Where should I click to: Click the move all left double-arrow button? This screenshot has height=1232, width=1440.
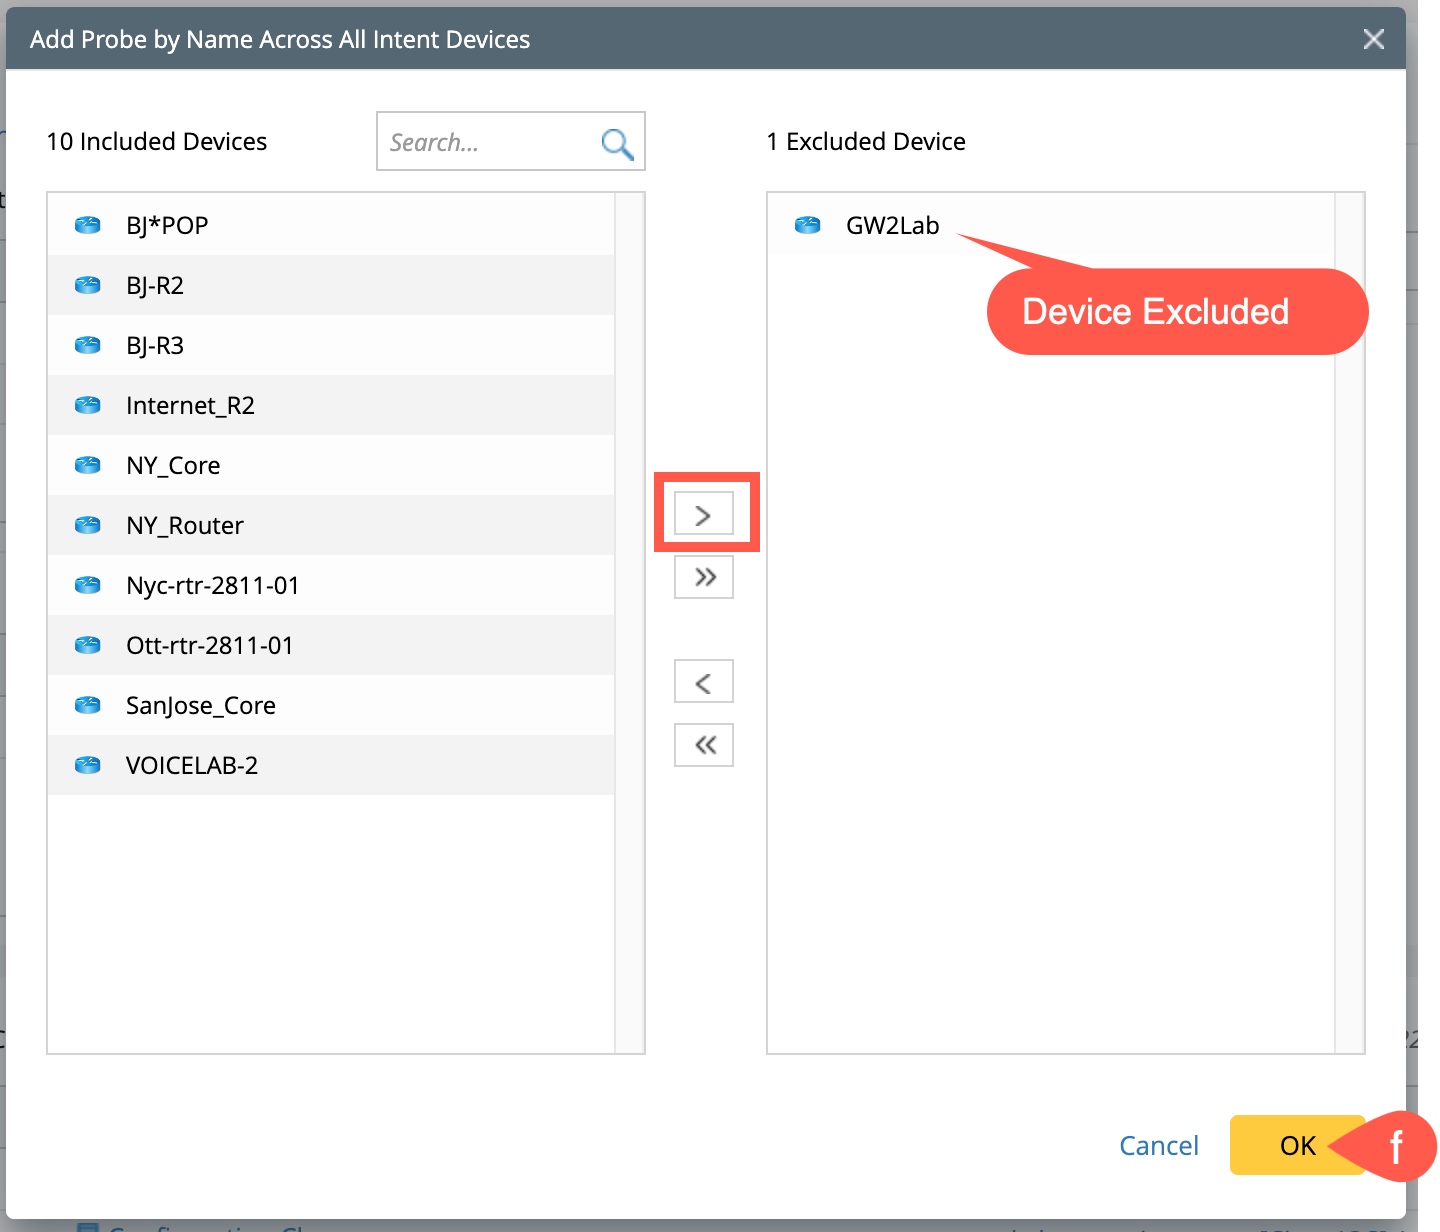(x=704, y=745)
